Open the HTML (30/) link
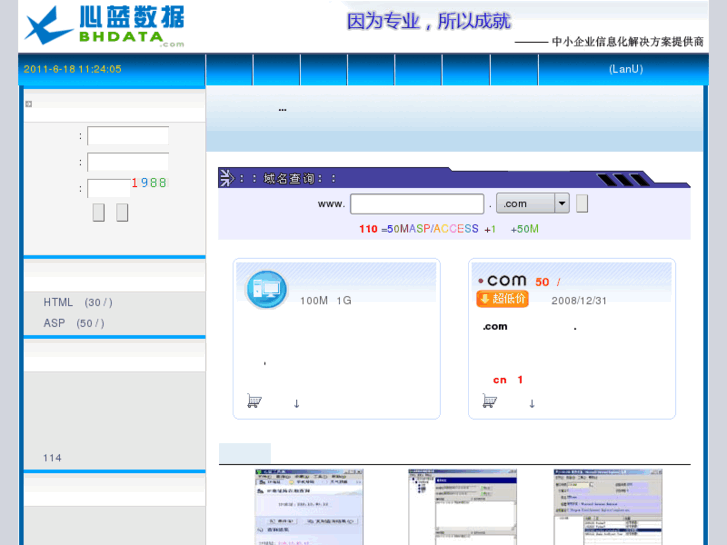The width and height of the screenshot is (727, 545). coord(78,302)
